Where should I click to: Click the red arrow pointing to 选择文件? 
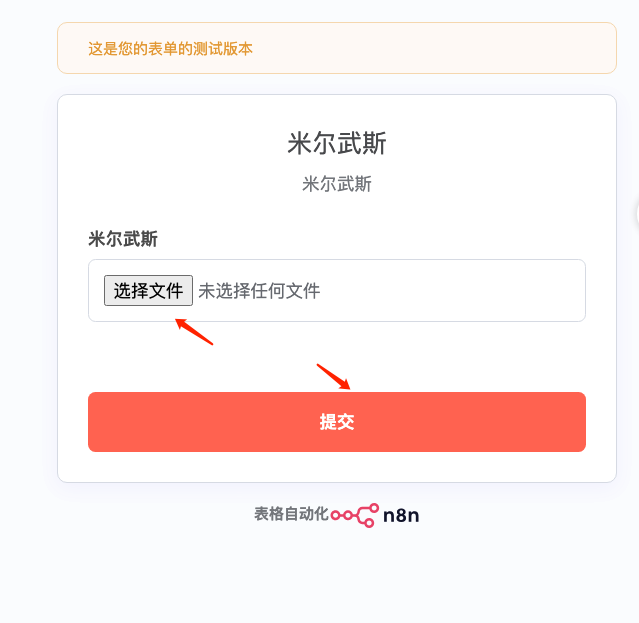[x=194, y=331]
